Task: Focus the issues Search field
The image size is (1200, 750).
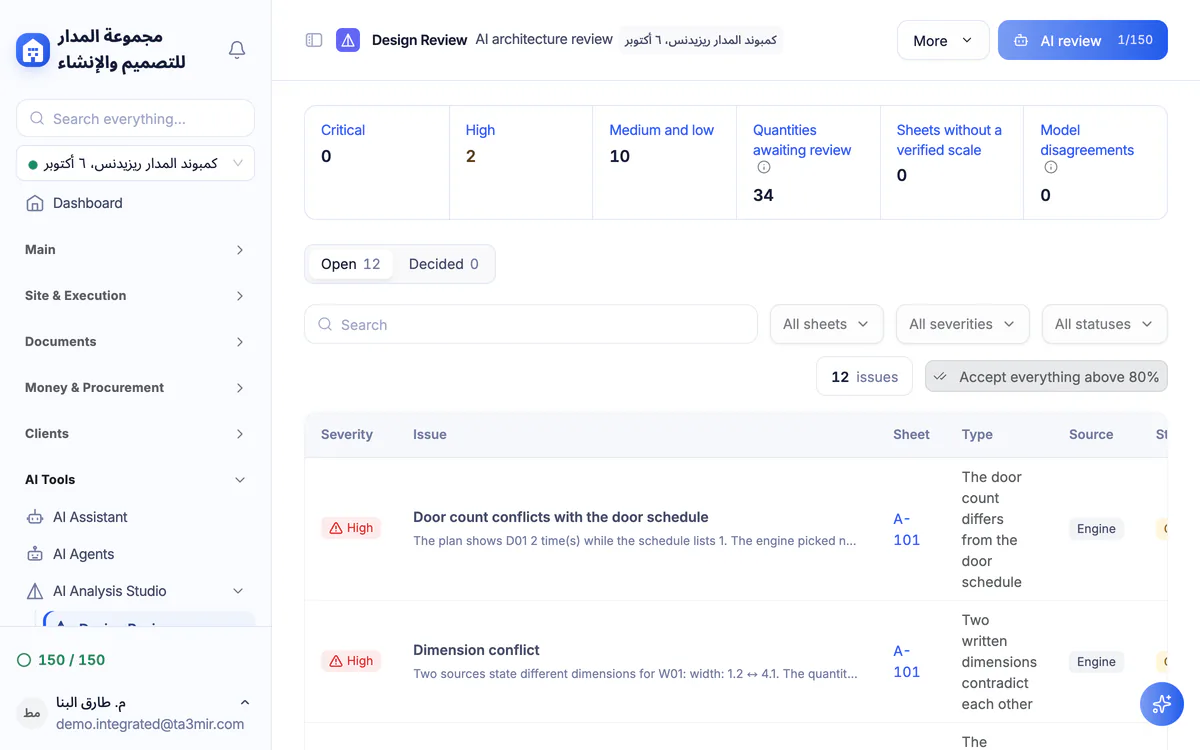Action: [531, 324]
